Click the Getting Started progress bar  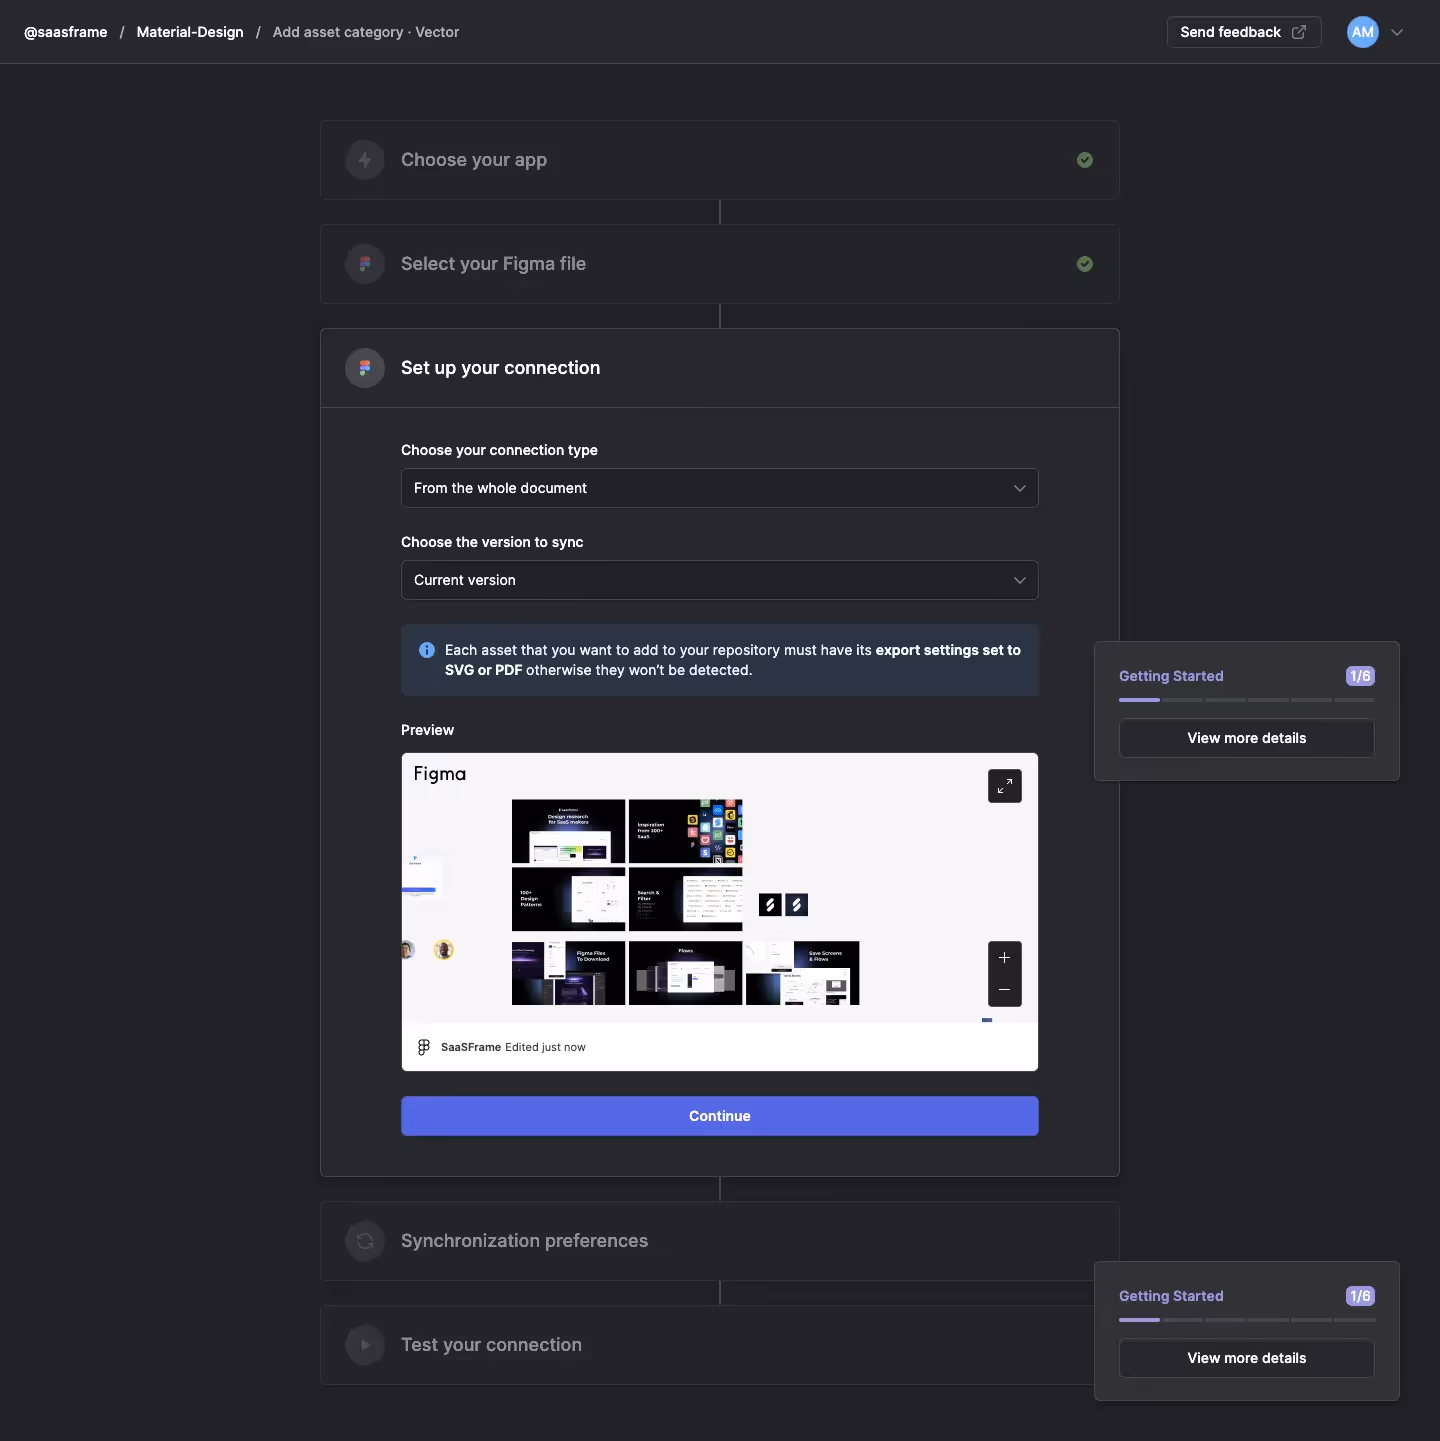point(1246,700)
